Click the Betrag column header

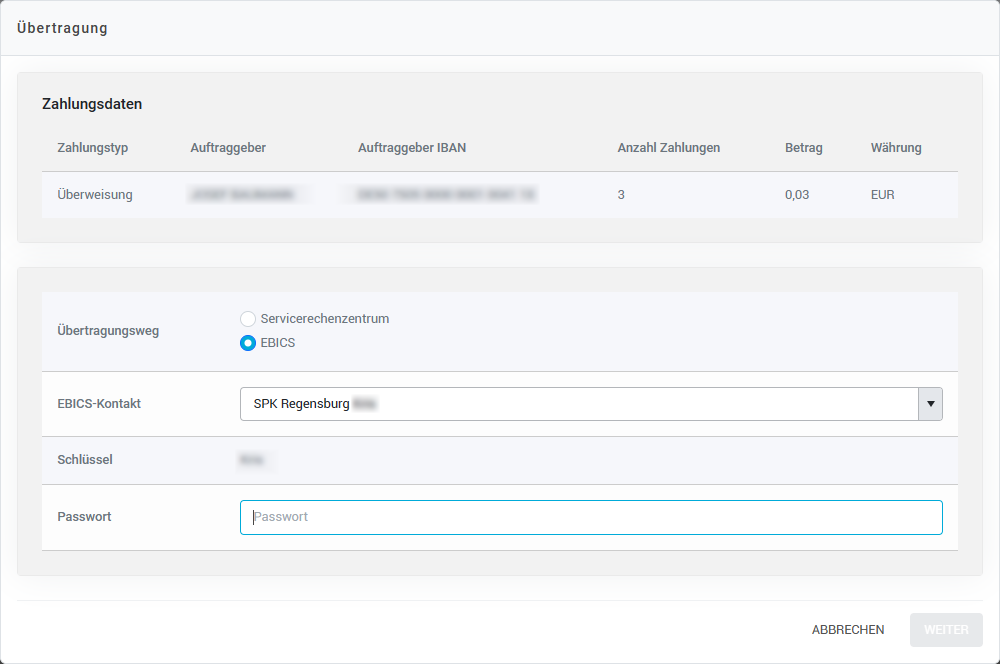click(x=803, y=148)
